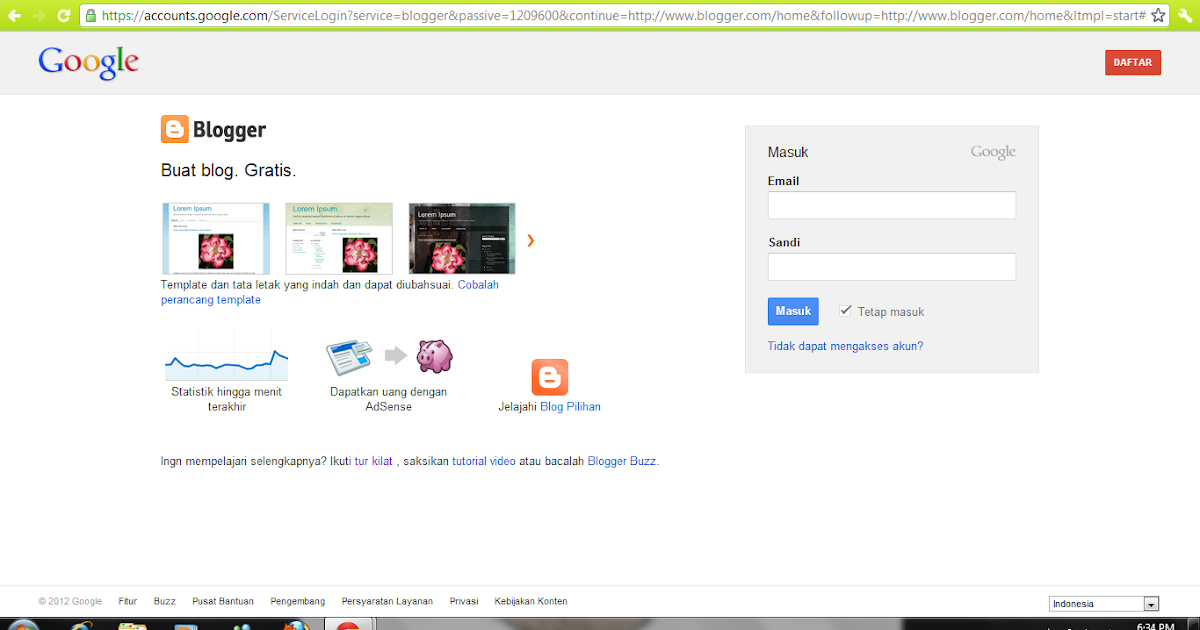Image resolution: width=1200 pixels, height=630 pixels.
Task: Focus the Email input field
Action: click(x=892, y=205)
